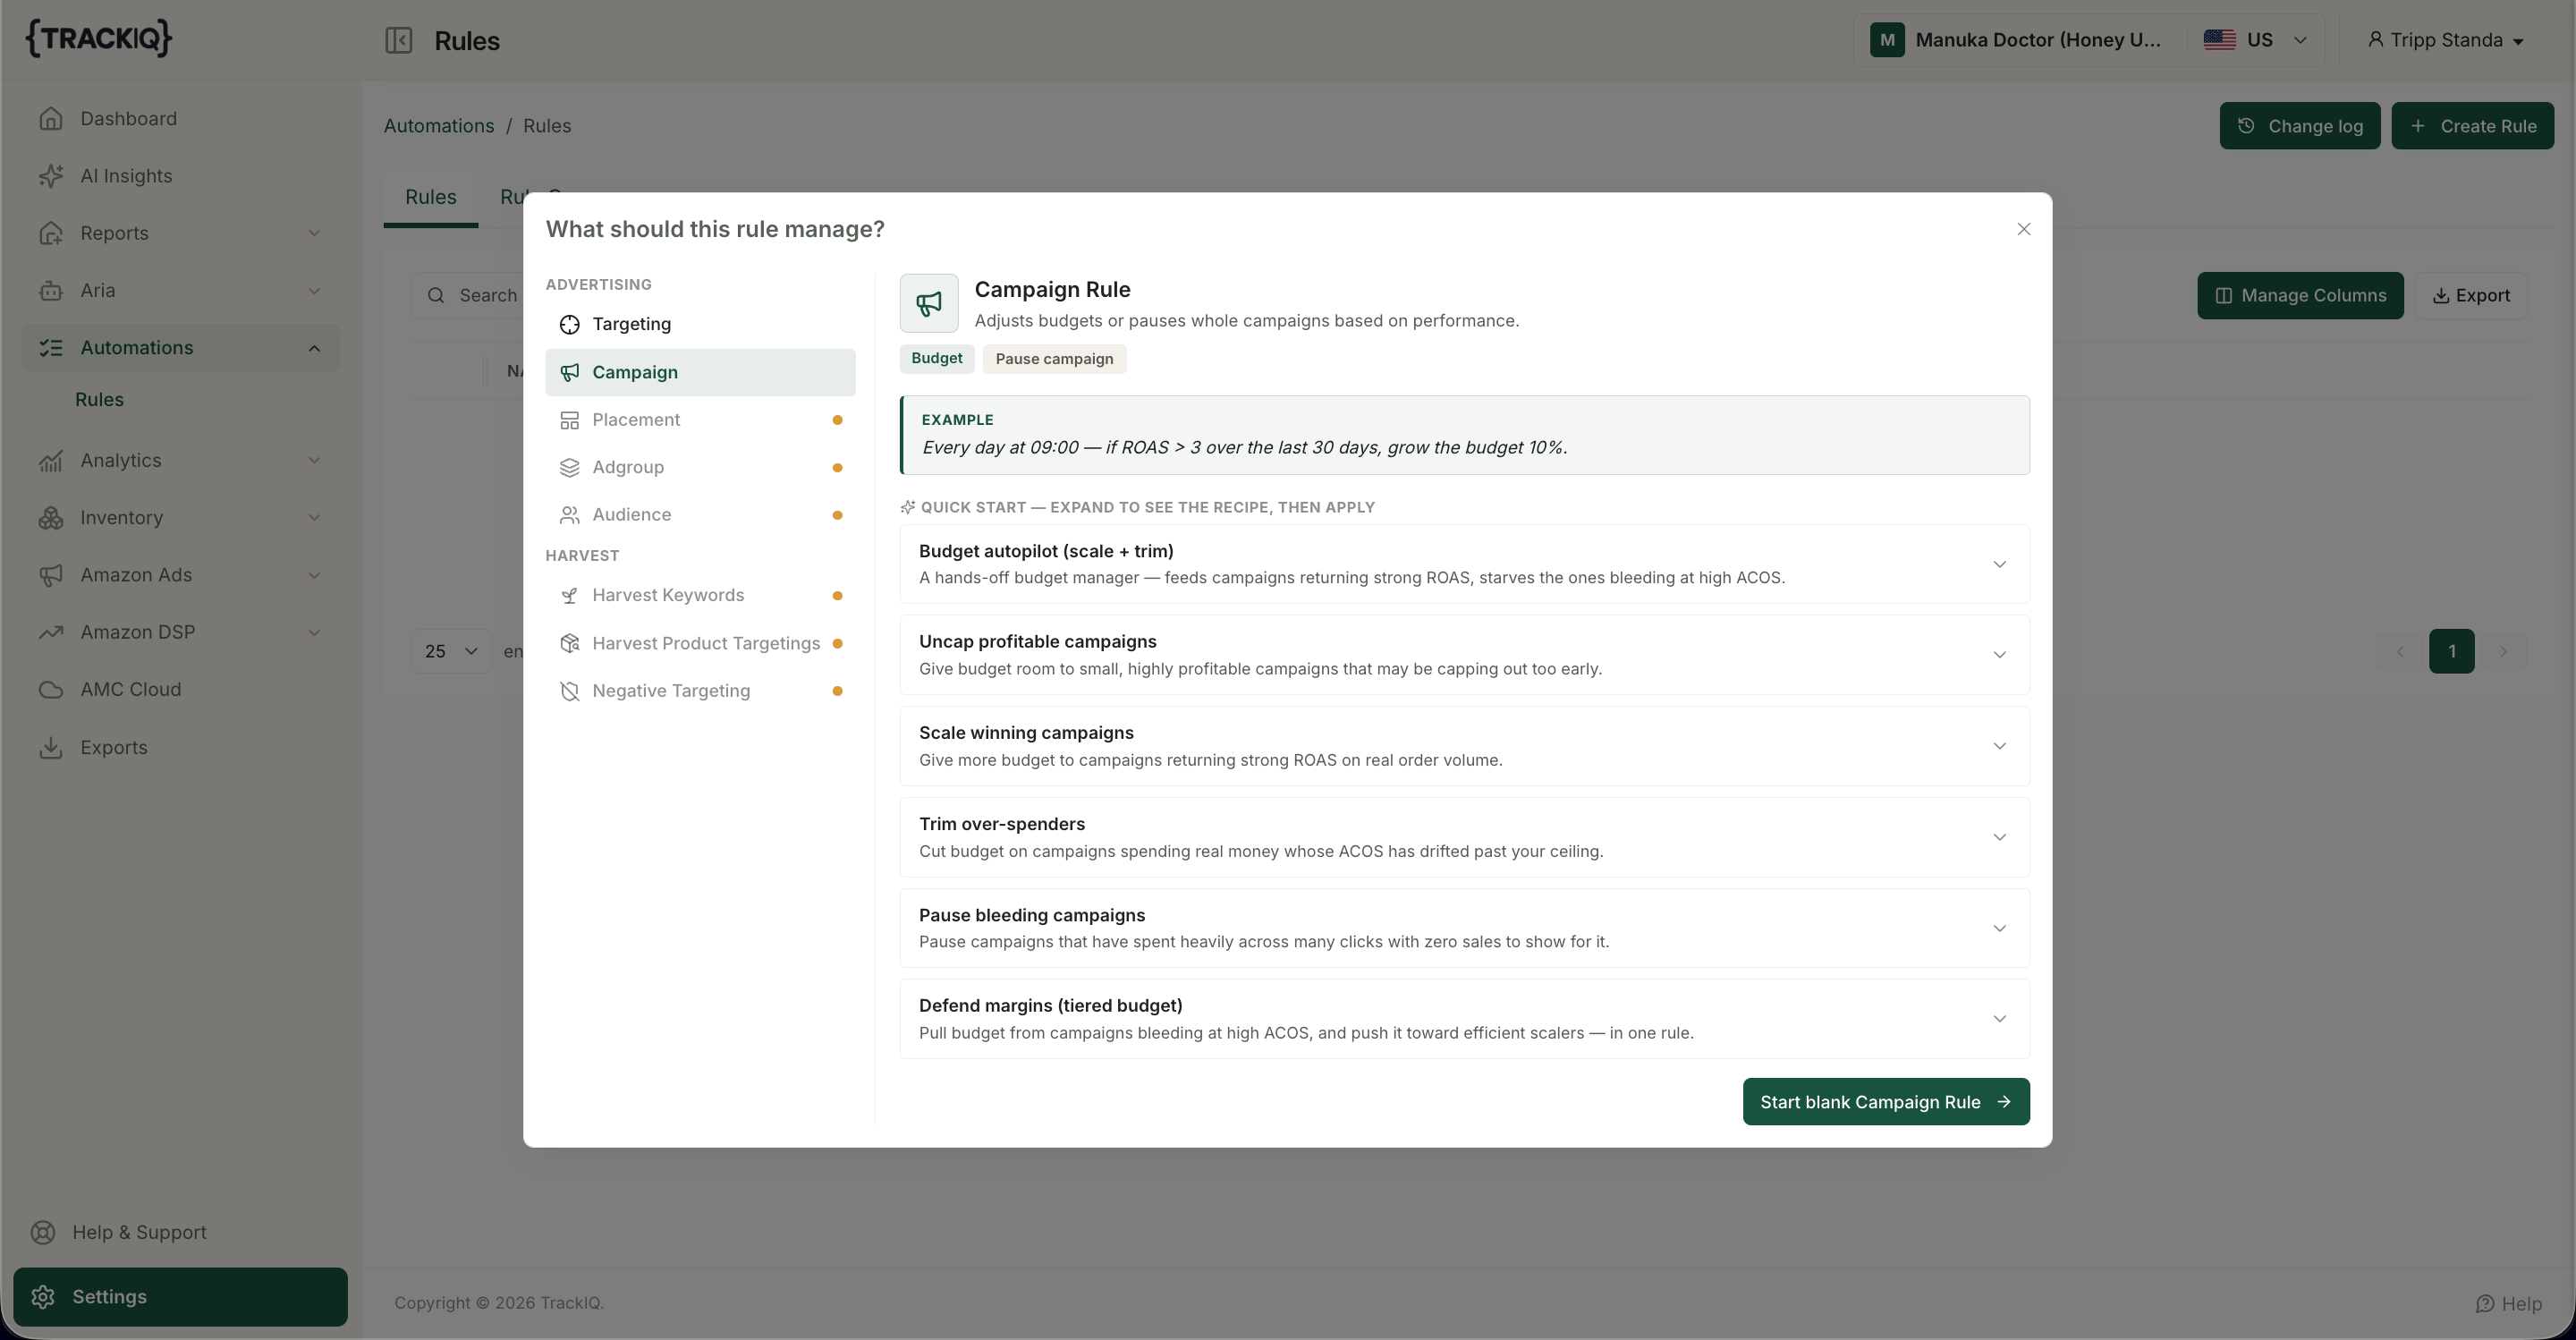Screen dimensions: 2576x1340
Task: Open Manuka Doctor account selector
Action: tap(2018, 40)
